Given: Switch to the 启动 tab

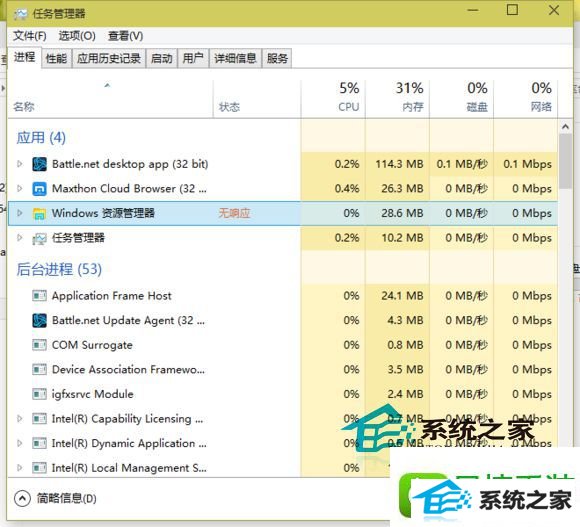Looking at the screenshot, I should (162, 58).
